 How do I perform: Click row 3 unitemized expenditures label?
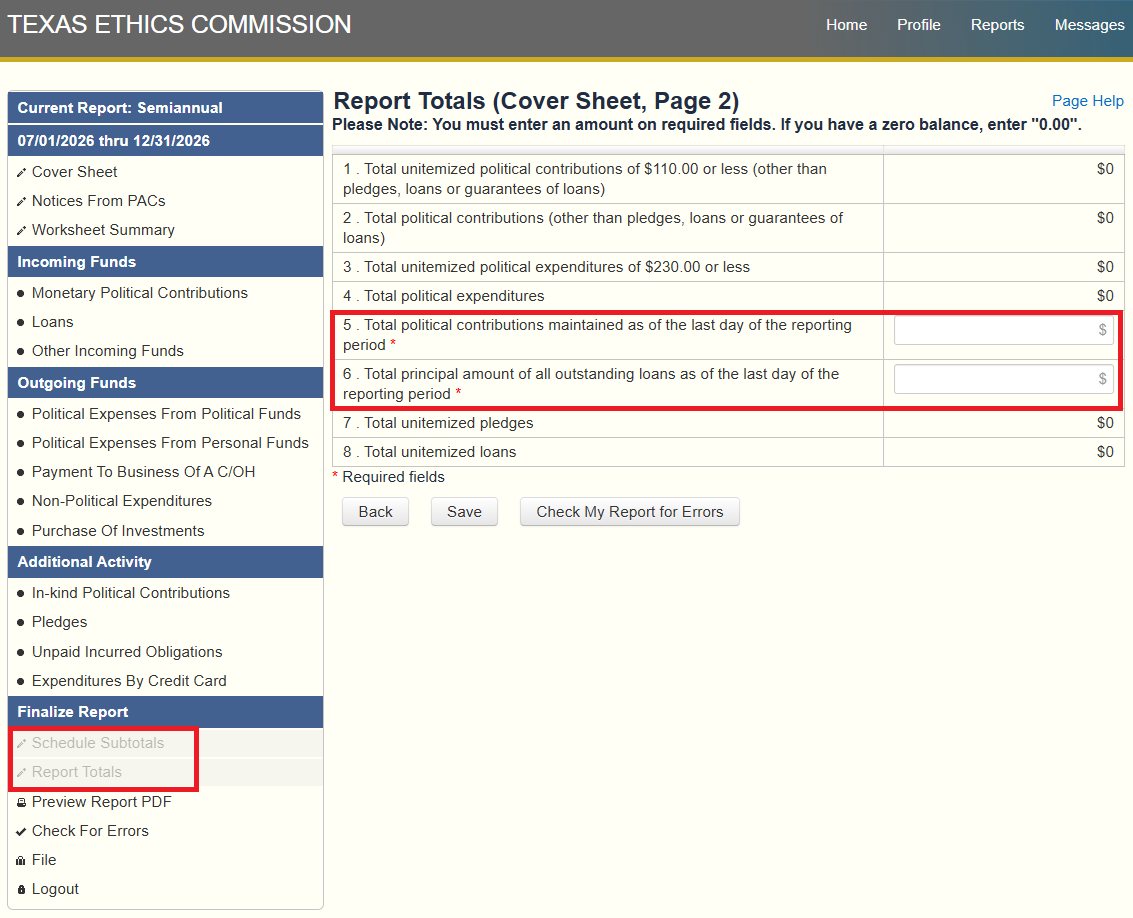pos(546,267)
